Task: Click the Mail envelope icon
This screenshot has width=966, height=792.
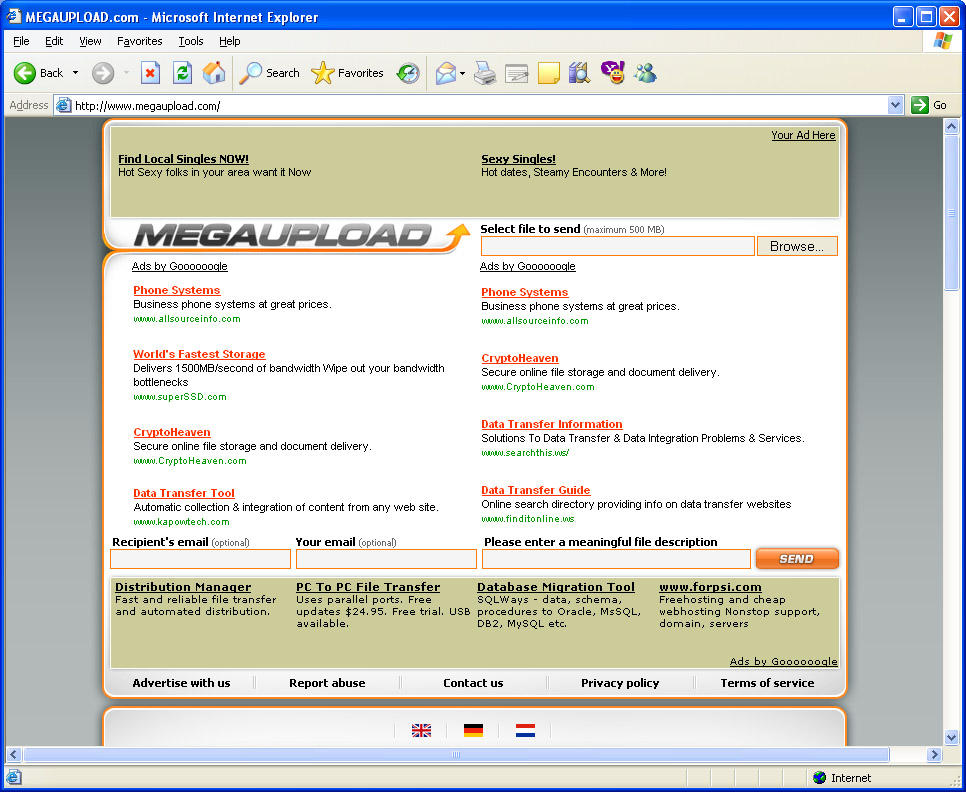Action: pyautogui.click(x=446, y=73)
